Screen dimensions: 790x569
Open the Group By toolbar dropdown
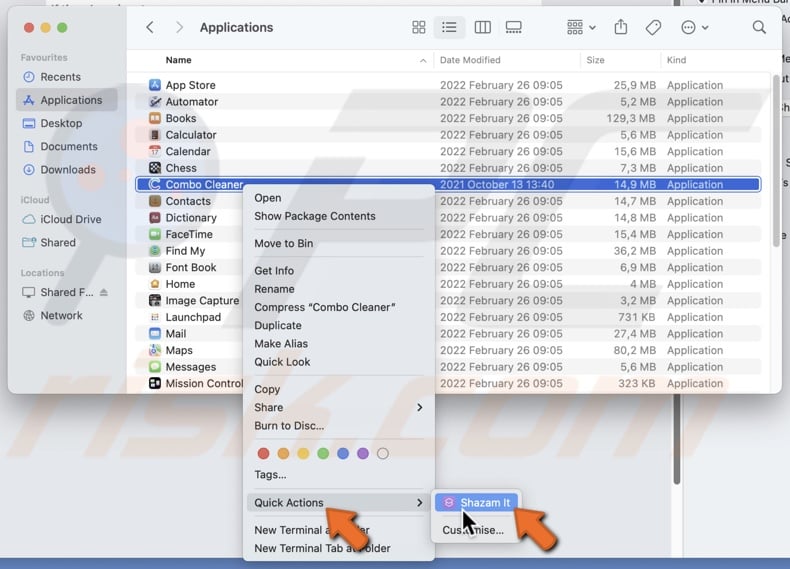click(581, 27)
